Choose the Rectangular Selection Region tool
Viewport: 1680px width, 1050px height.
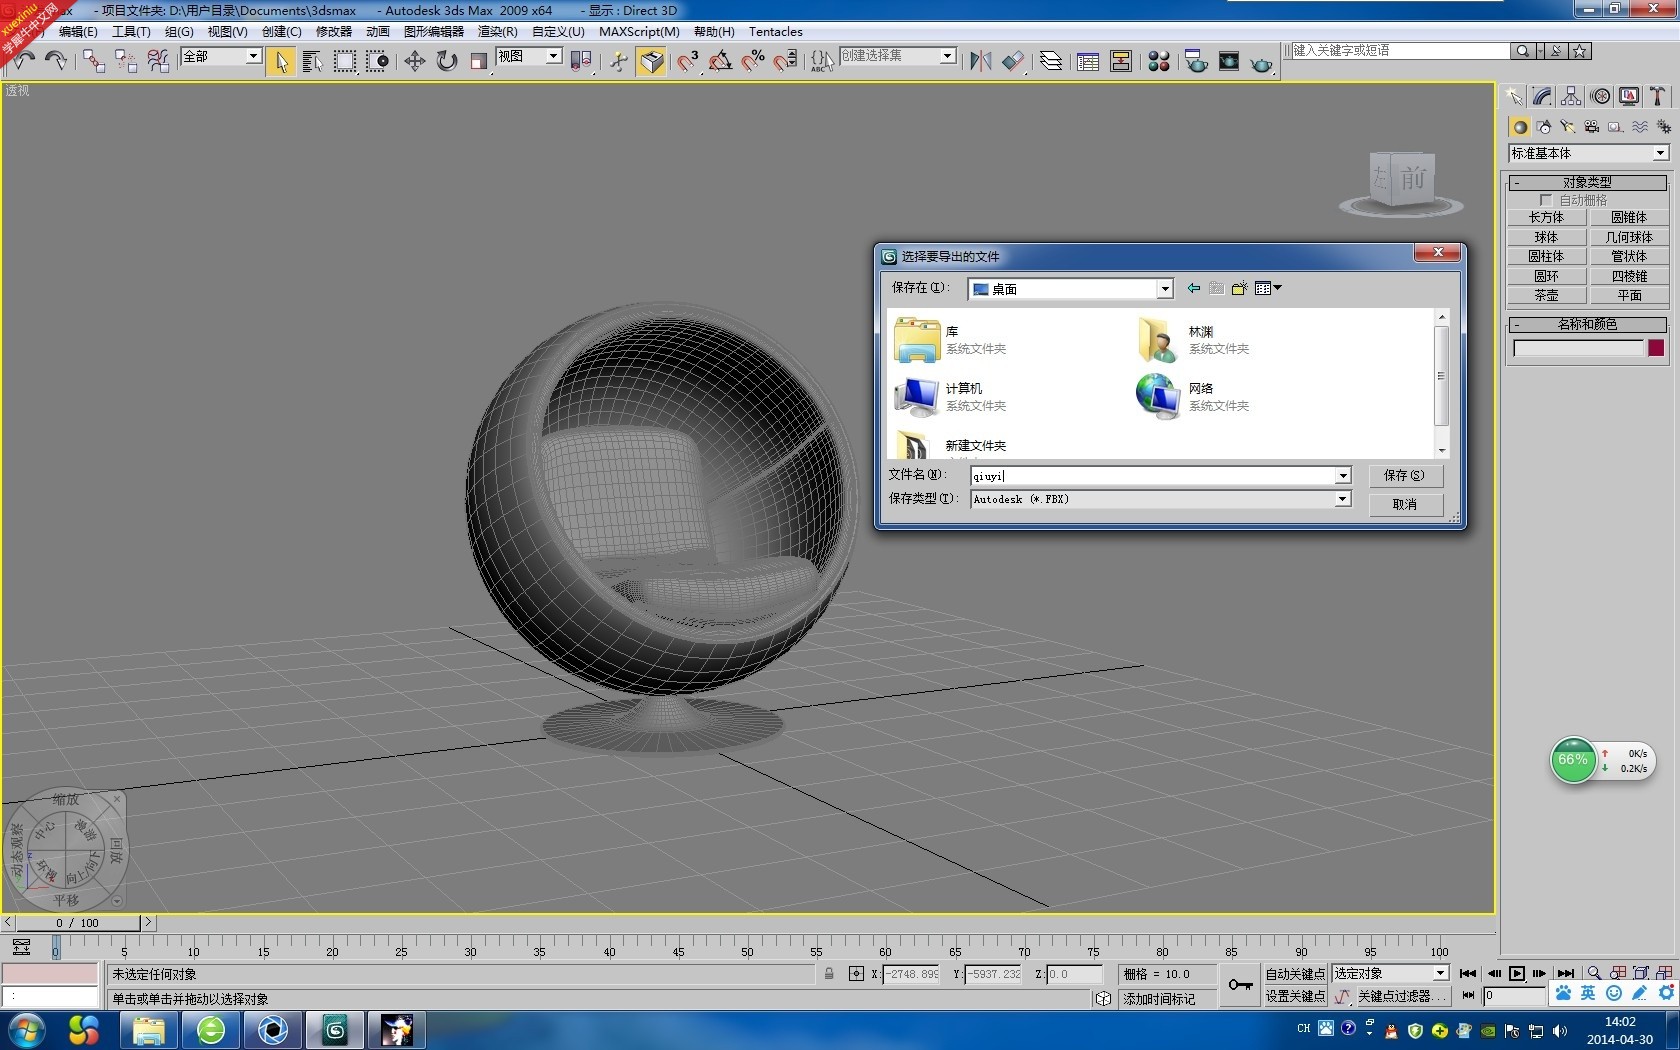[345, 62]
